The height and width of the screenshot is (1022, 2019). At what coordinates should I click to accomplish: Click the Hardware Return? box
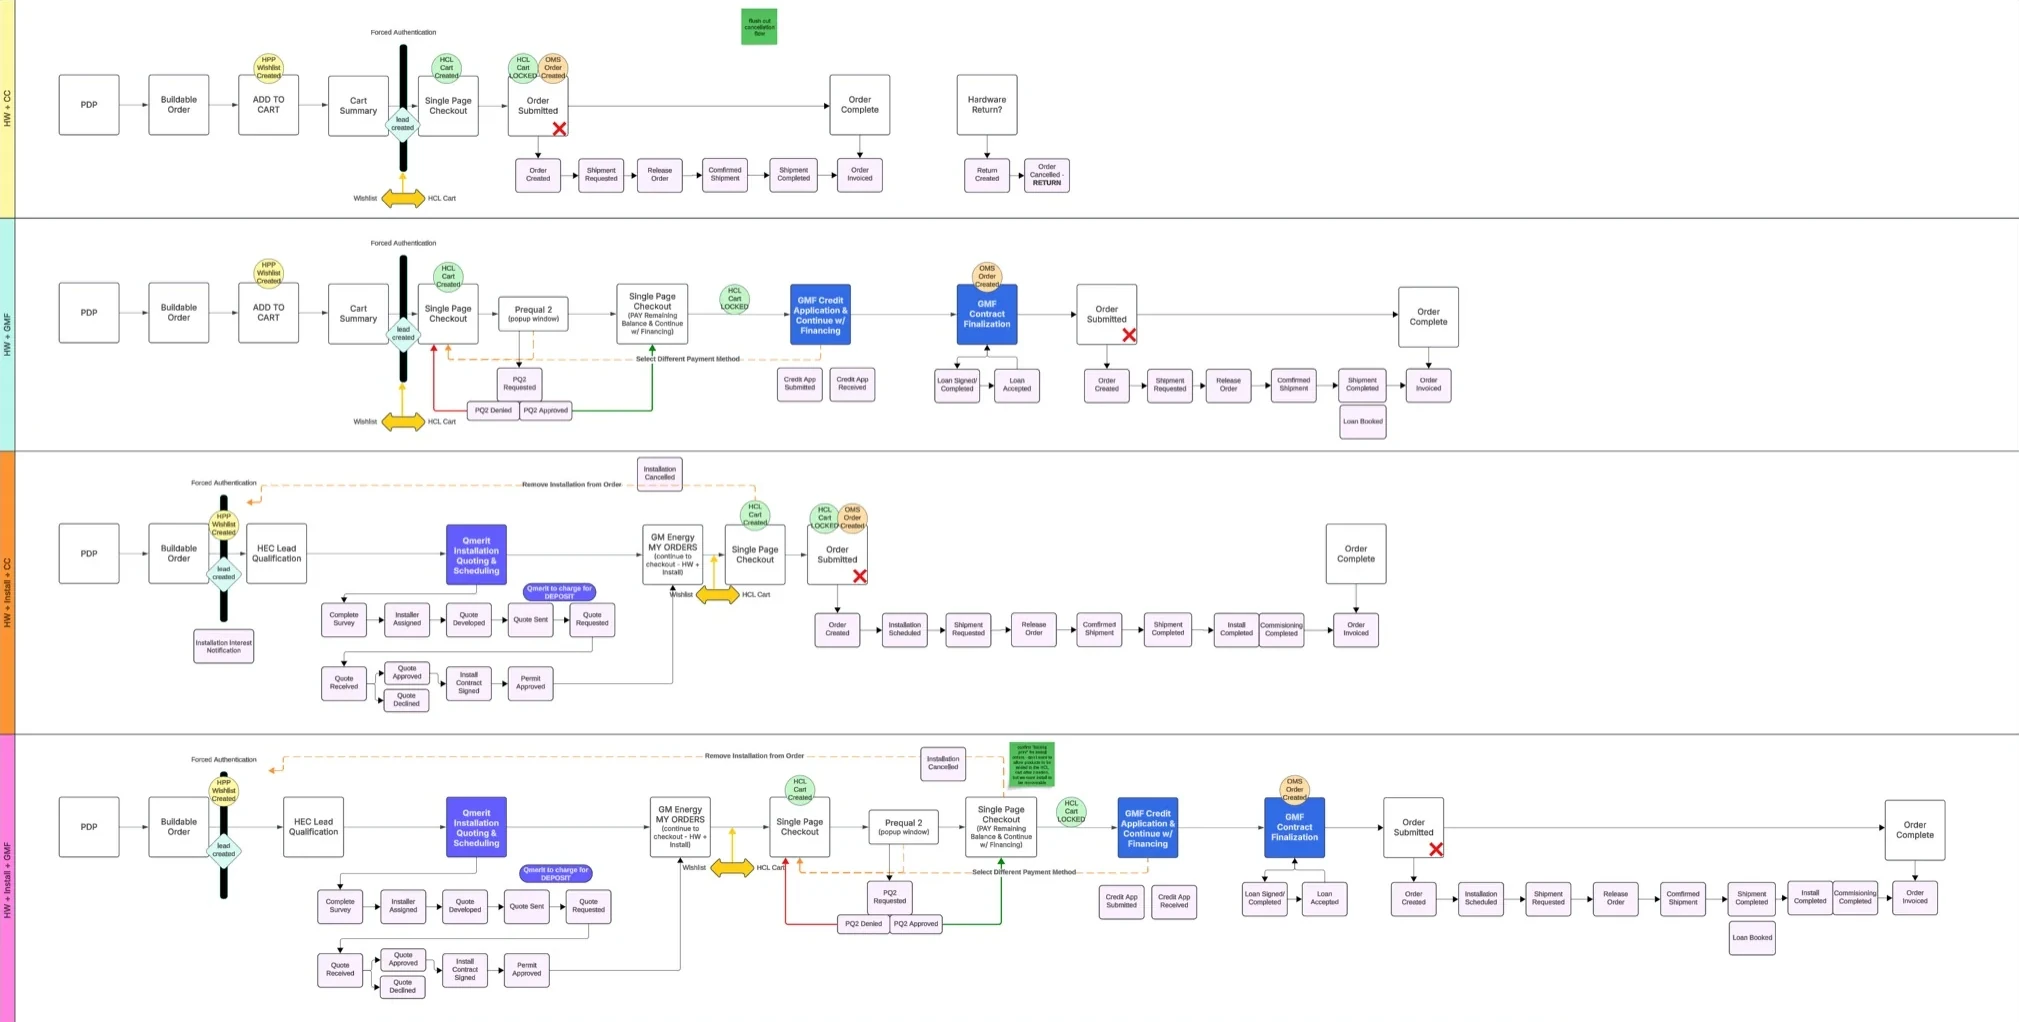[x=987, y=105]
